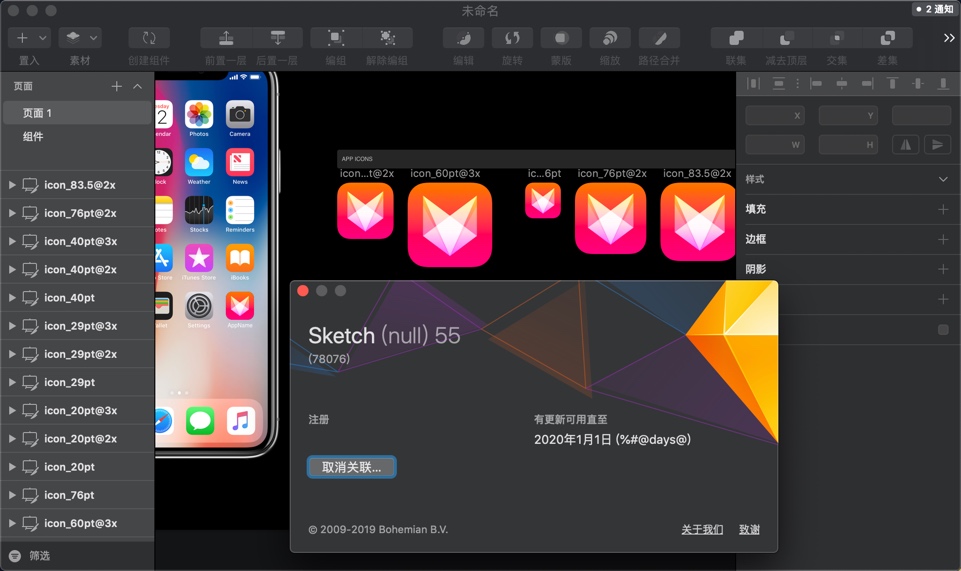
Task: Close the Sketch about dialog
Action: tap(303, 290)
